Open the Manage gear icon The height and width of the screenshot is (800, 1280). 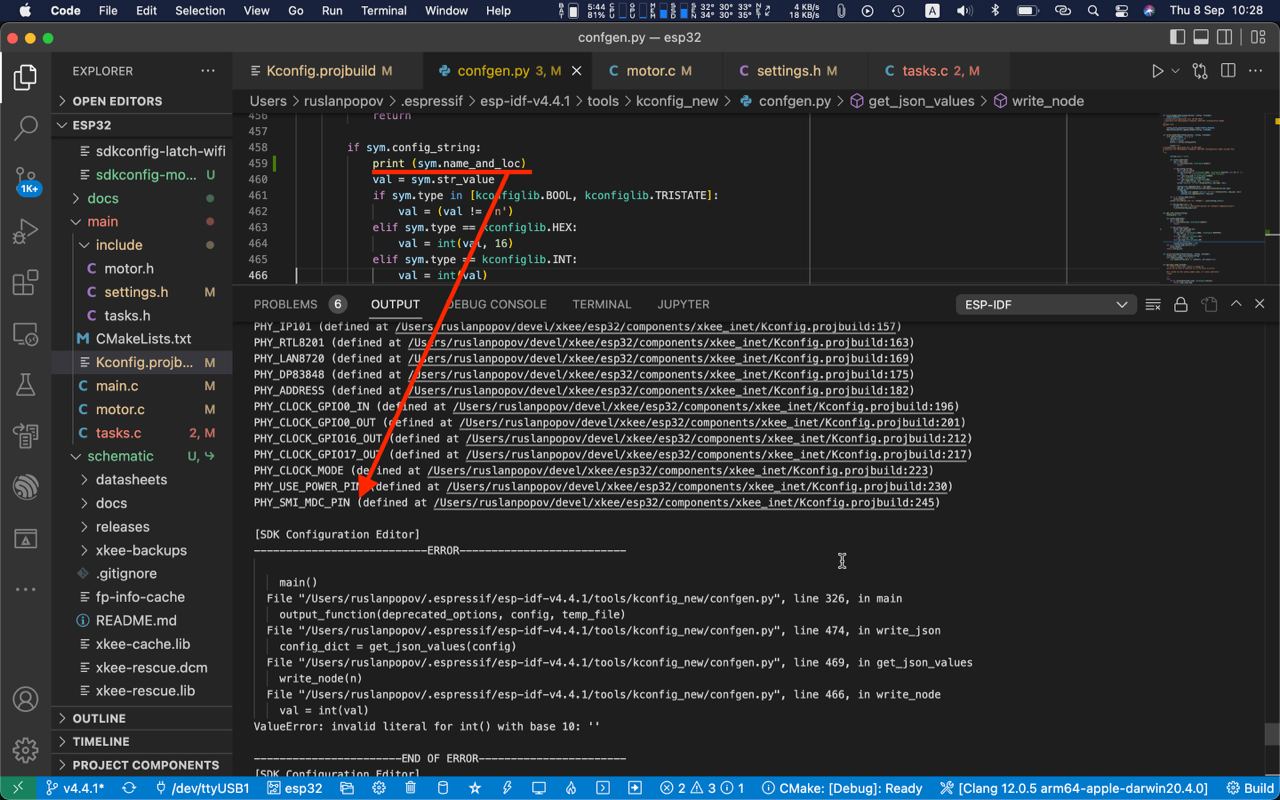[26, 749]
